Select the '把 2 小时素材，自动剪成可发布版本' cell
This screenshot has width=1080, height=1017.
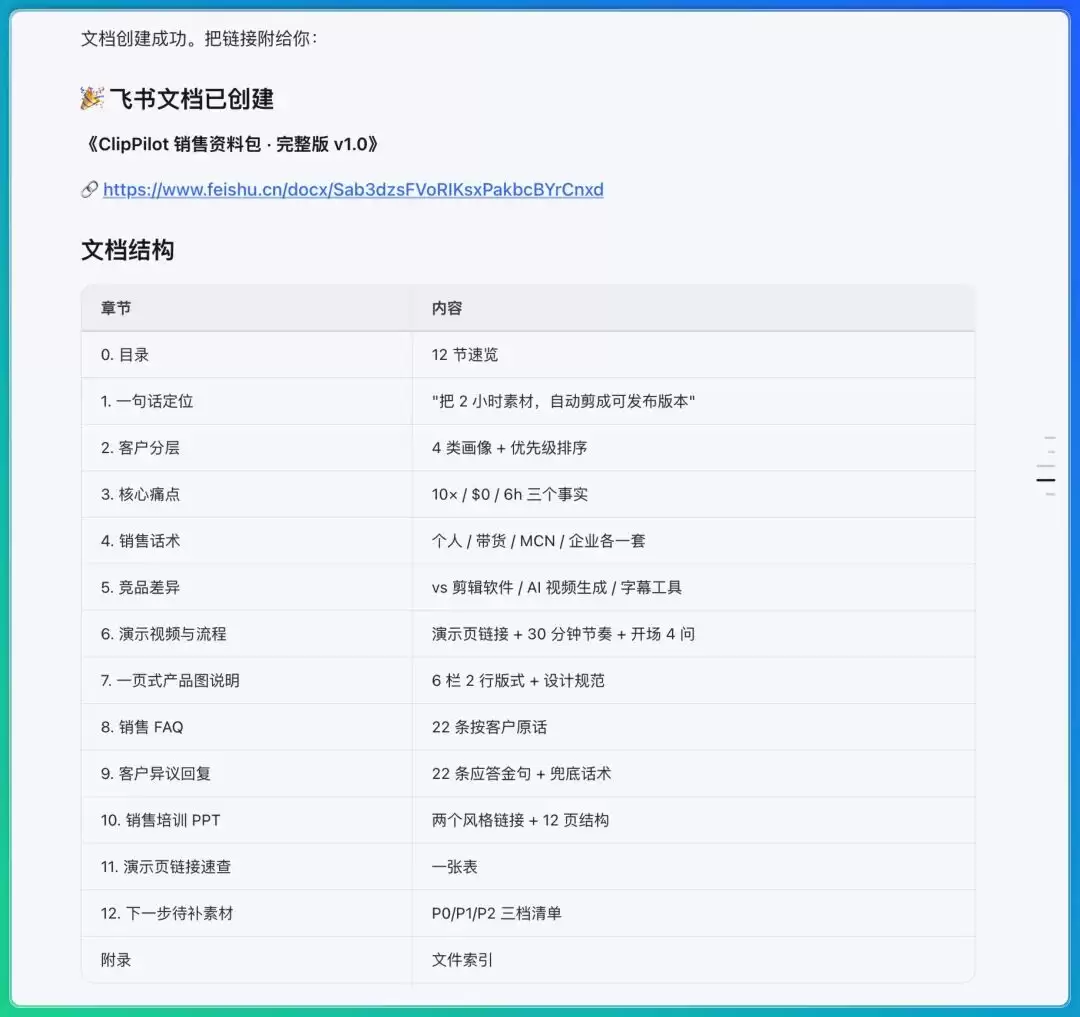pos(694,401)
